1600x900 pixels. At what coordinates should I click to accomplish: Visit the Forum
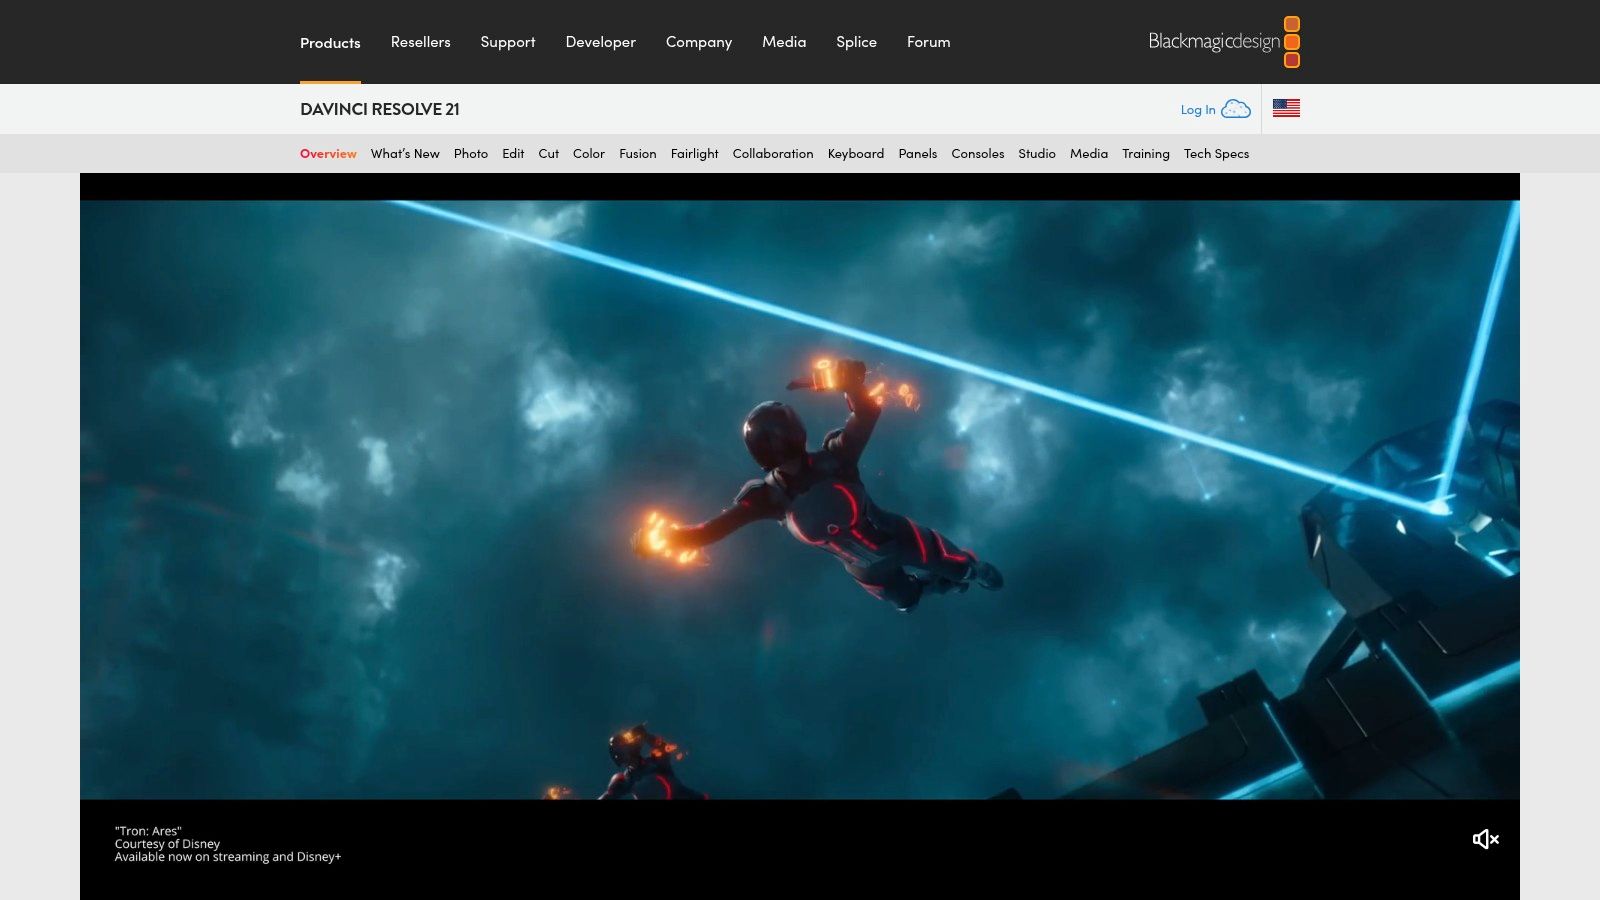pos(928,42)
